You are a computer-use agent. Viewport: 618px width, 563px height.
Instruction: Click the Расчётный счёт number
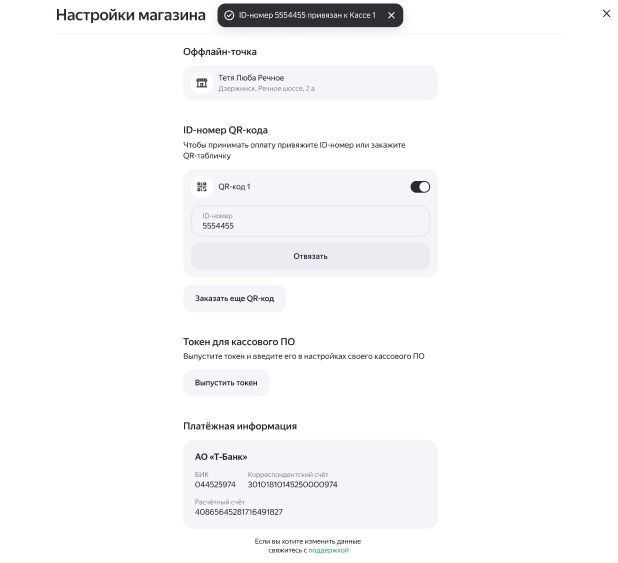tap(239, 511)
